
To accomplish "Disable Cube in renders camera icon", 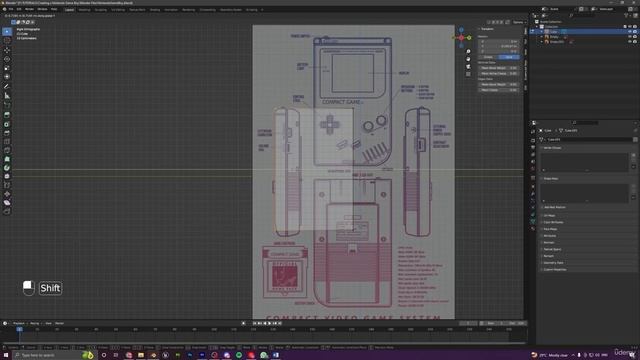I will click(635, 31).
